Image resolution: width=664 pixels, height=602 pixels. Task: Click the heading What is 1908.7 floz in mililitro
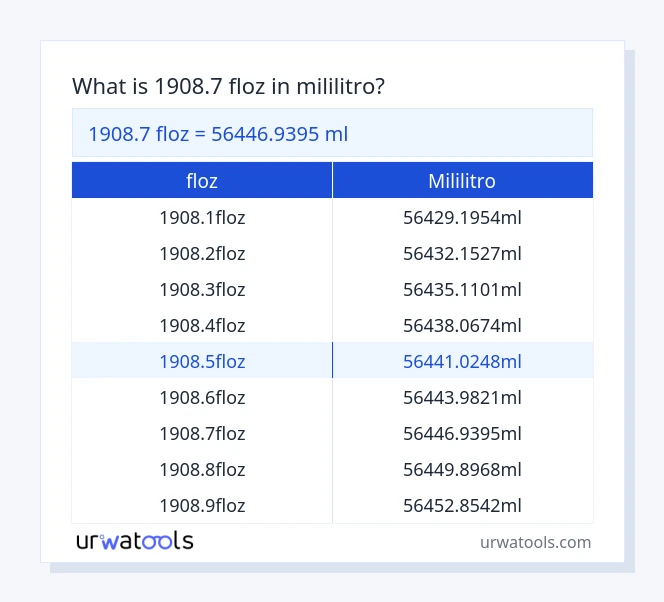click(x=229, y=87)
